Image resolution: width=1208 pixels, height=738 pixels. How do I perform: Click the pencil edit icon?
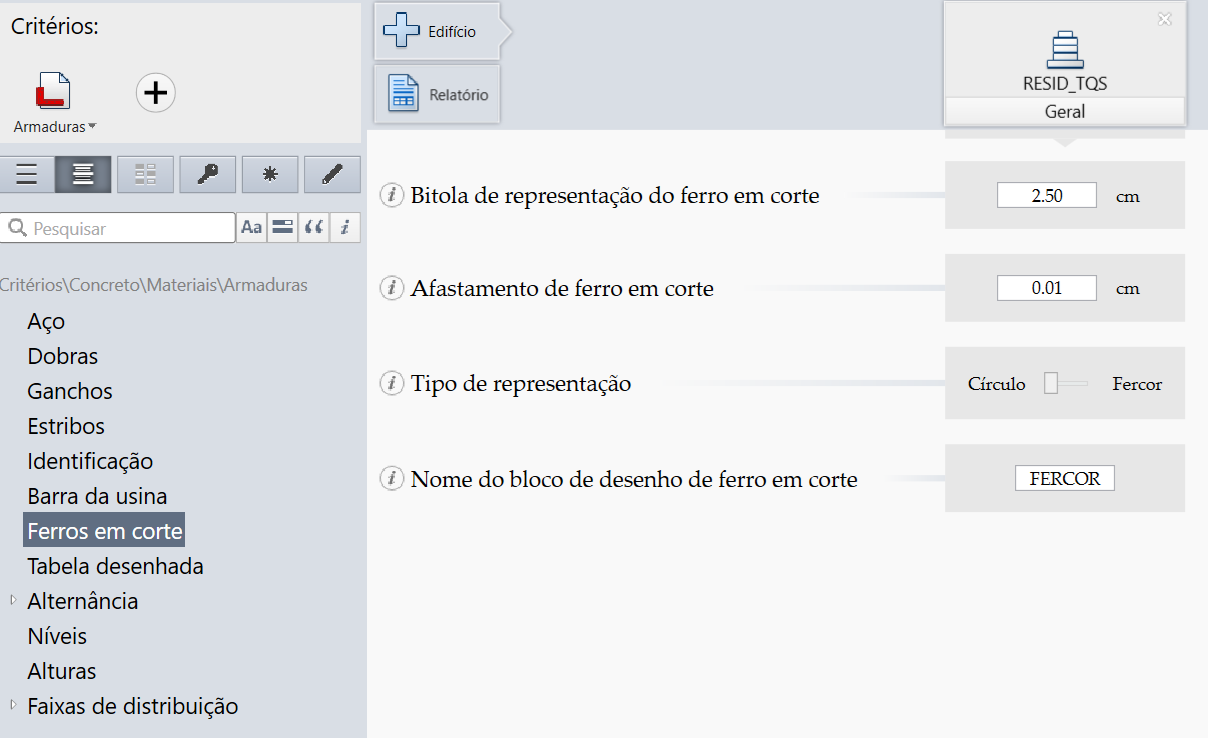332,175
